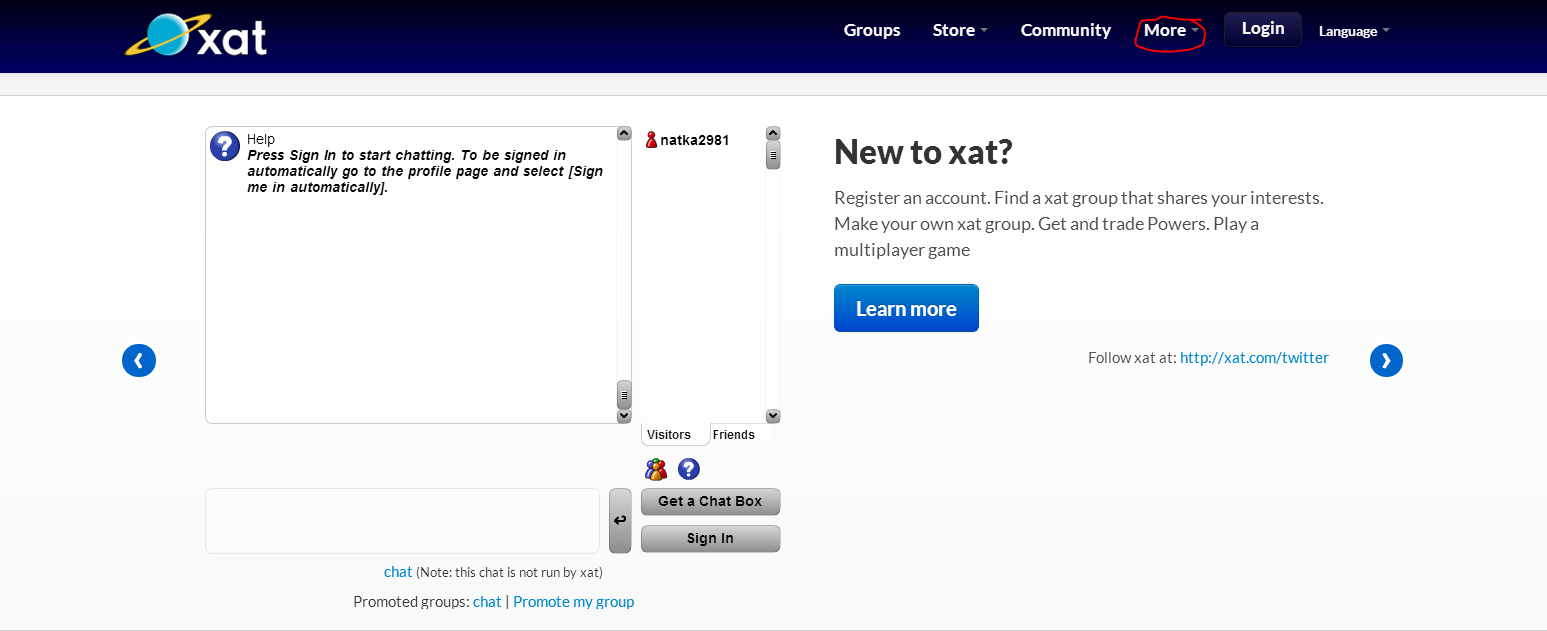Screen dimensions: 1547x631
Task: Open the promoted group chat link
Action: pyautogui.click(x=487, y=601)
